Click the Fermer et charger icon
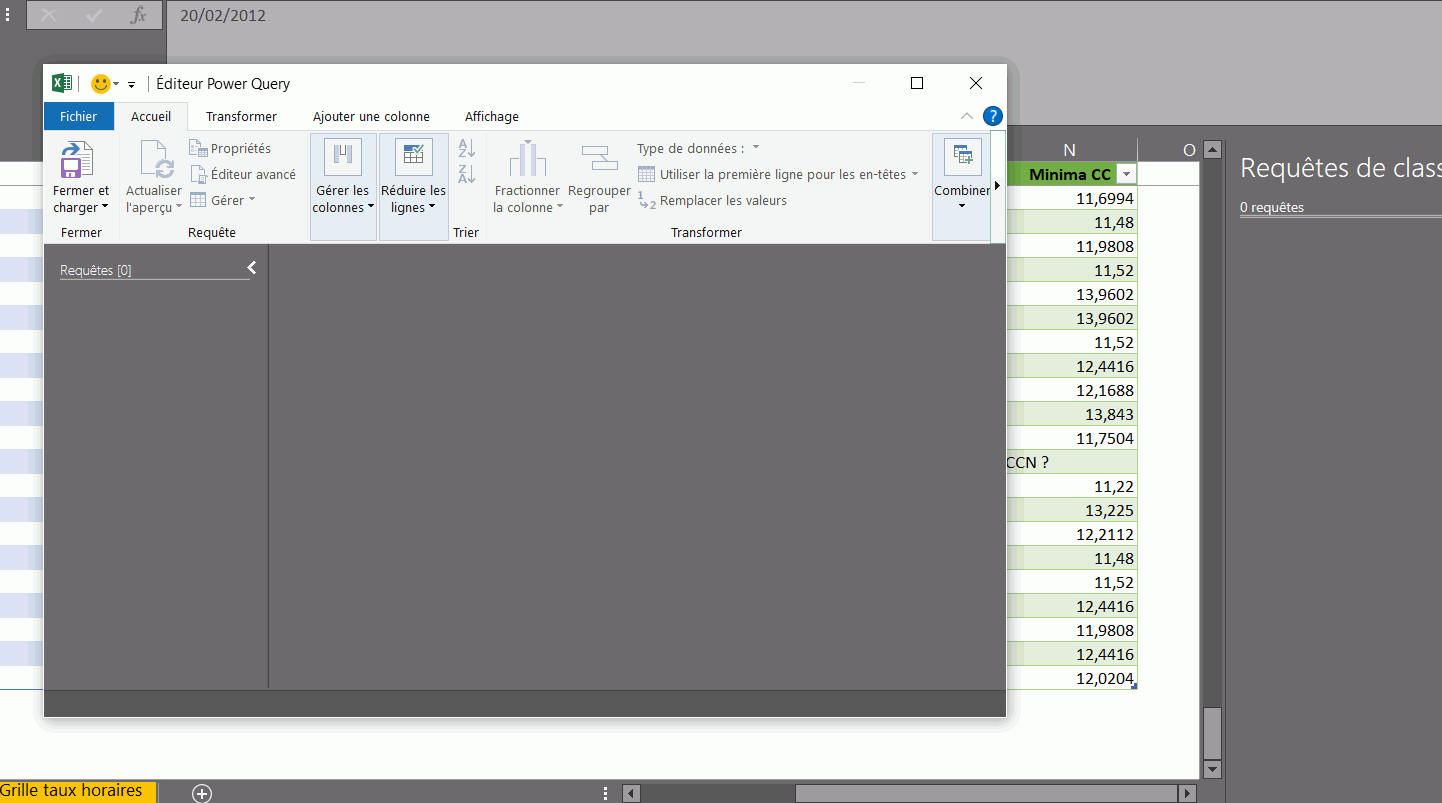 (x=77, y=161)
